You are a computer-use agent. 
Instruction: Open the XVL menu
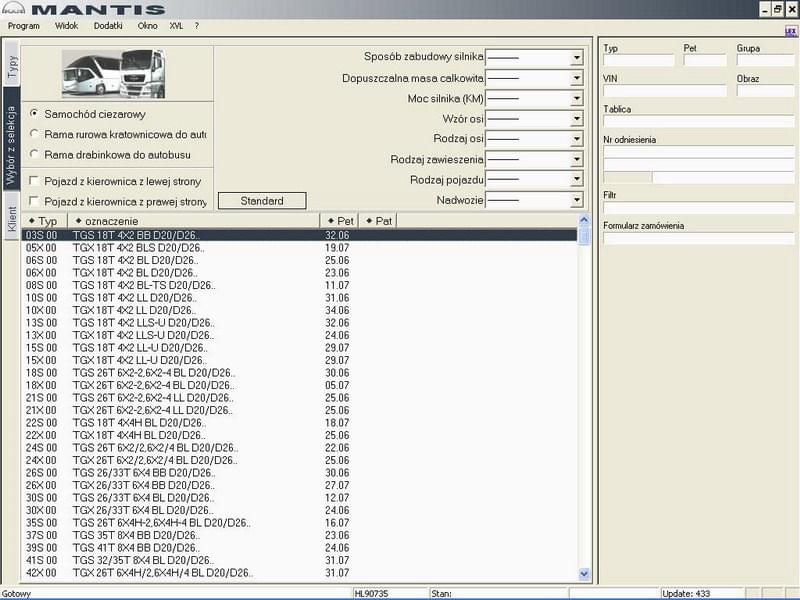(x=176, y=26)
